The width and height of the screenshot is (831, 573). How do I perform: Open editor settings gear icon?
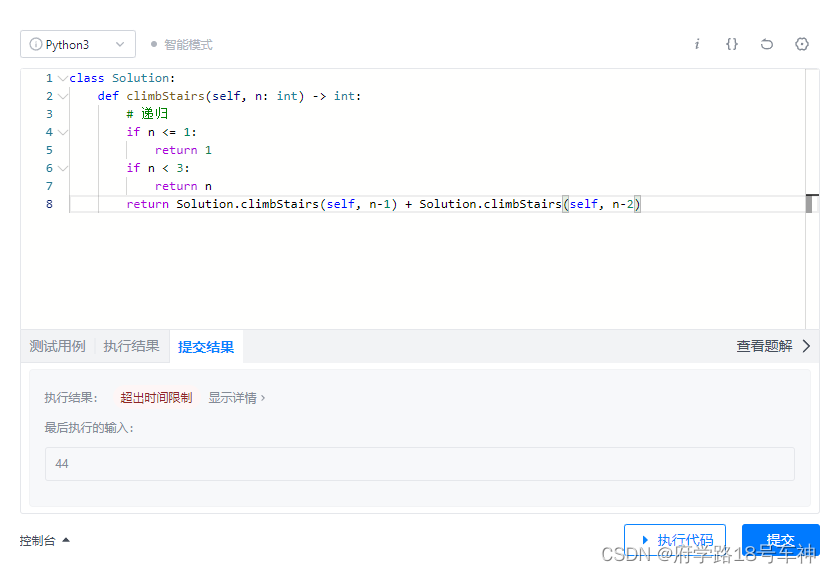point(802,44)
